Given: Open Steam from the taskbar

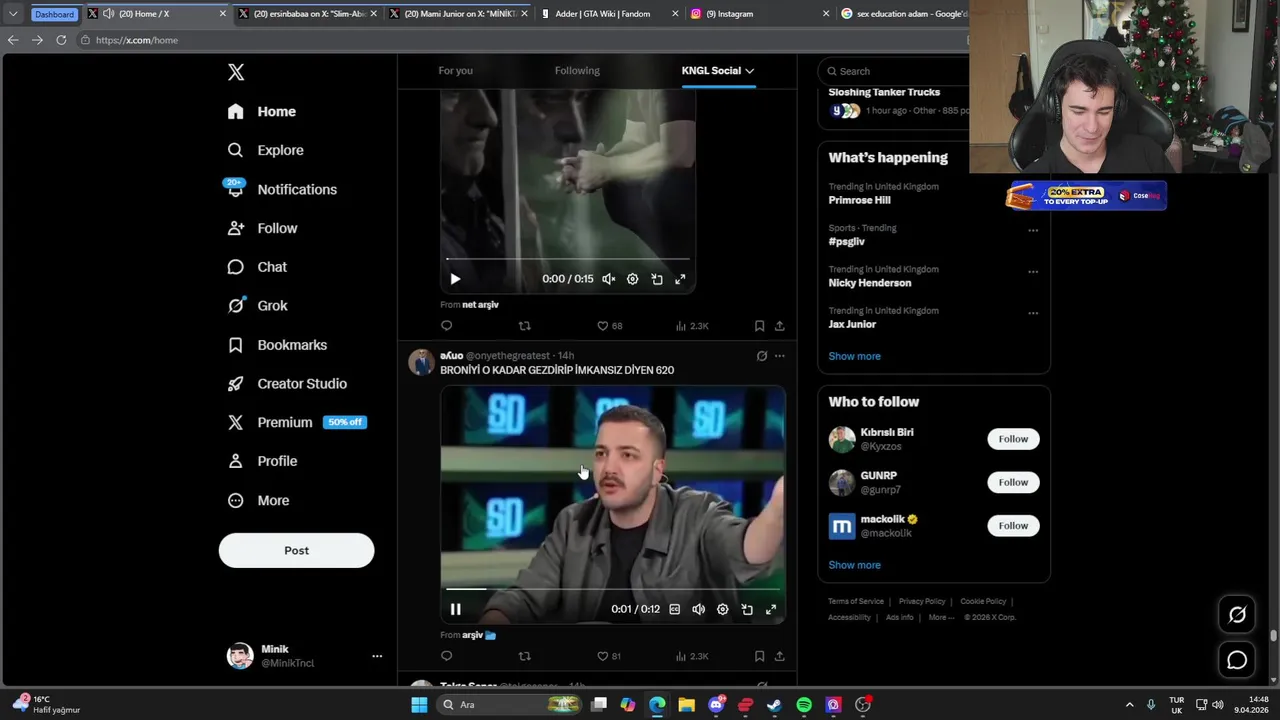Looking at the screenshot, I should (x=774, y=705).
